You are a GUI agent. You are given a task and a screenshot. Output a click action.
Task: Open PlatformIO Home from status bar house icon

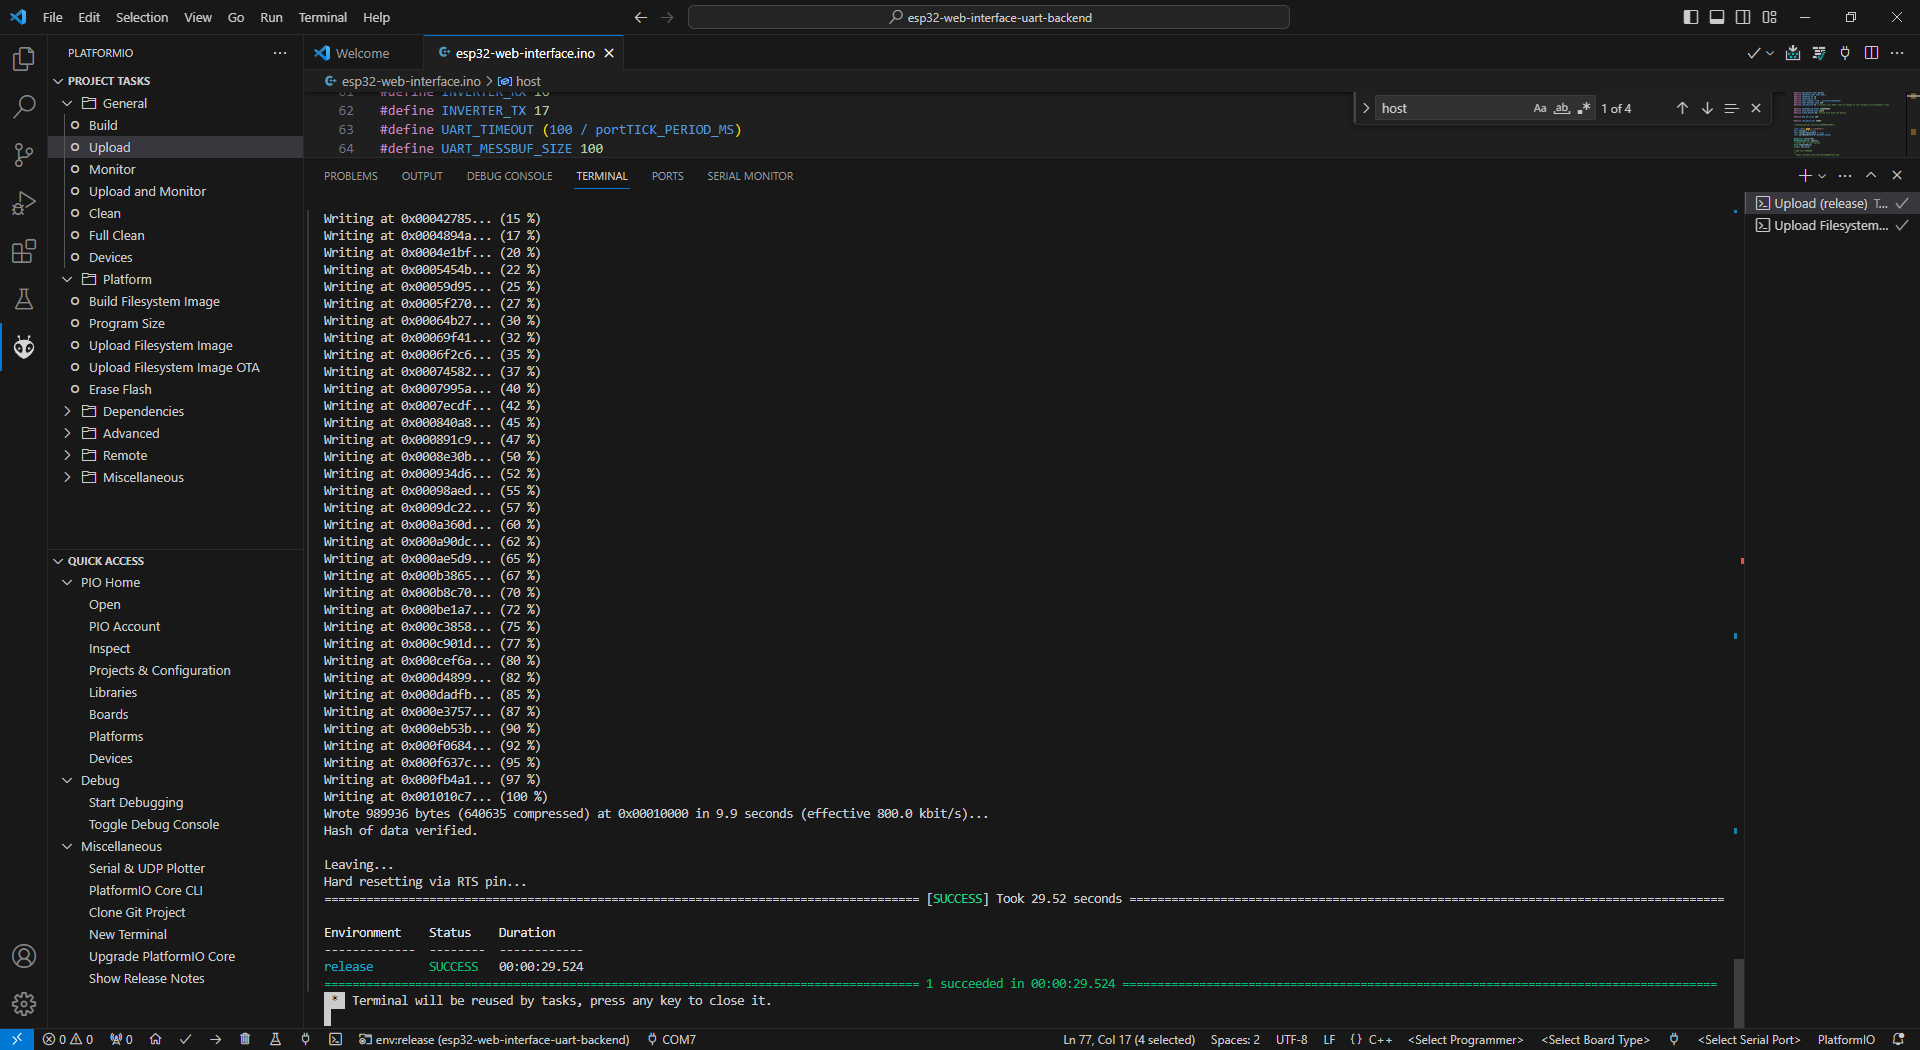(x=155, y=1039)
